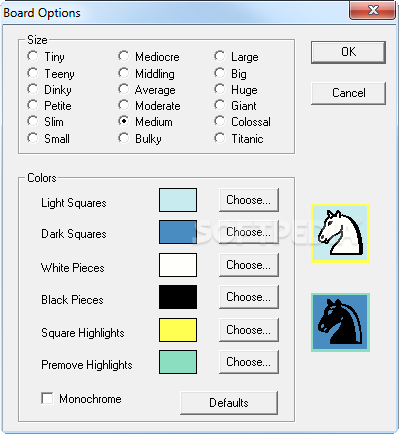
Task: Click the White Pieces color swatch
Action: click(178, 265)
